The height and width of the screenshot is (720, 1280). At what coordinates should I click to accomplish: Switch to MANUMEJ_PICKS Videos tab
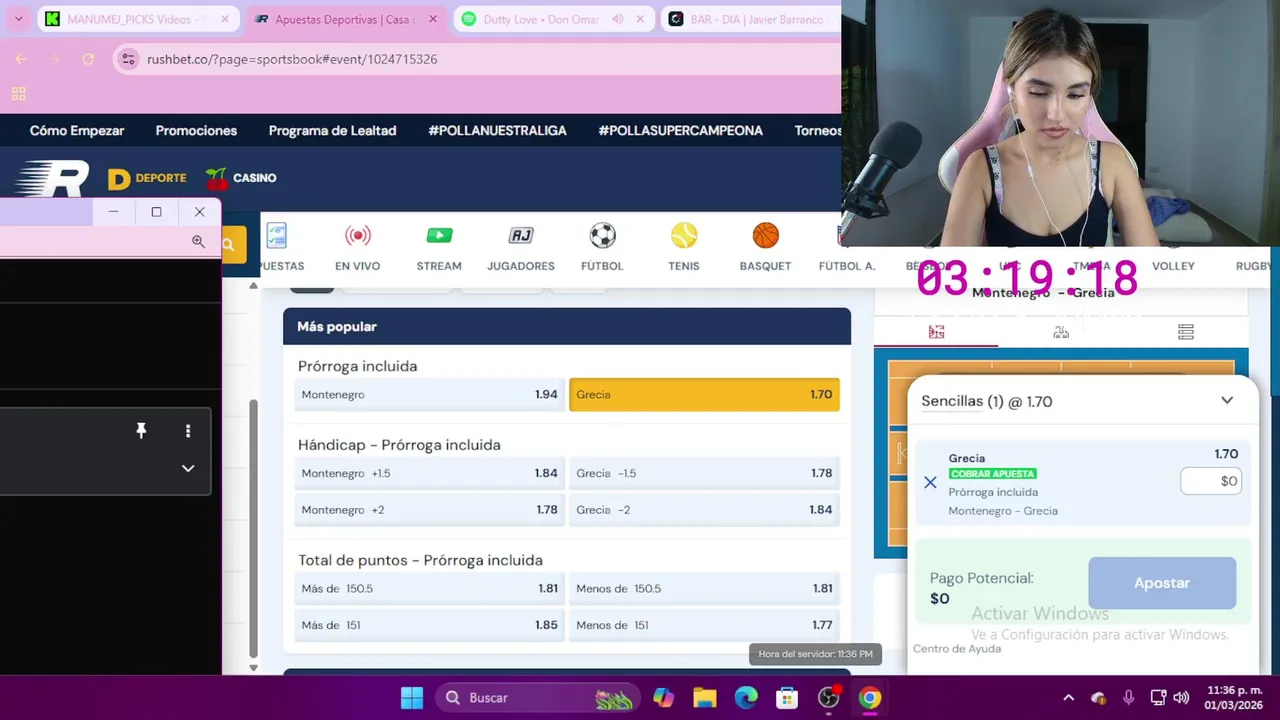coord(136,19)
